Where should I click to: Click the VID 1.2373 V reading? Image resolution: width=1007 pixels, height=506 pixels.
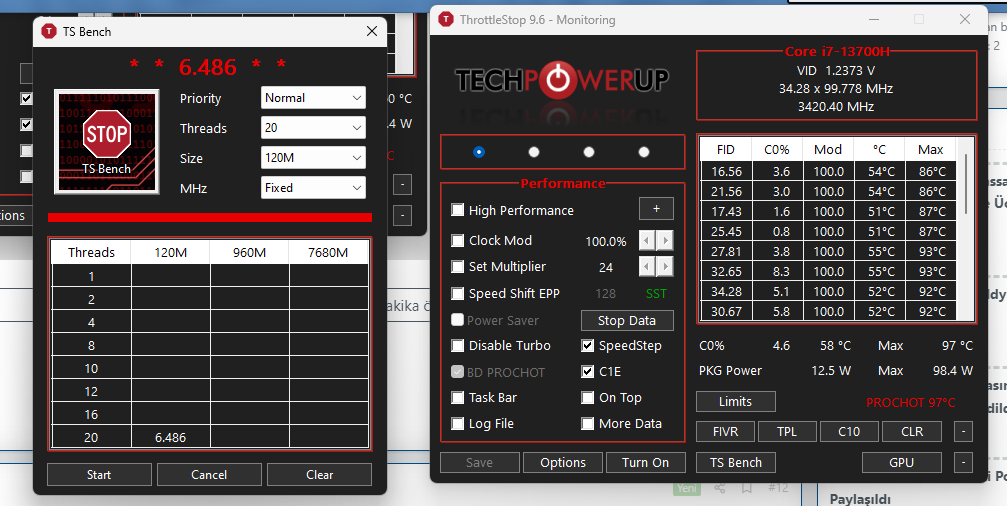[x=836, y=71]
